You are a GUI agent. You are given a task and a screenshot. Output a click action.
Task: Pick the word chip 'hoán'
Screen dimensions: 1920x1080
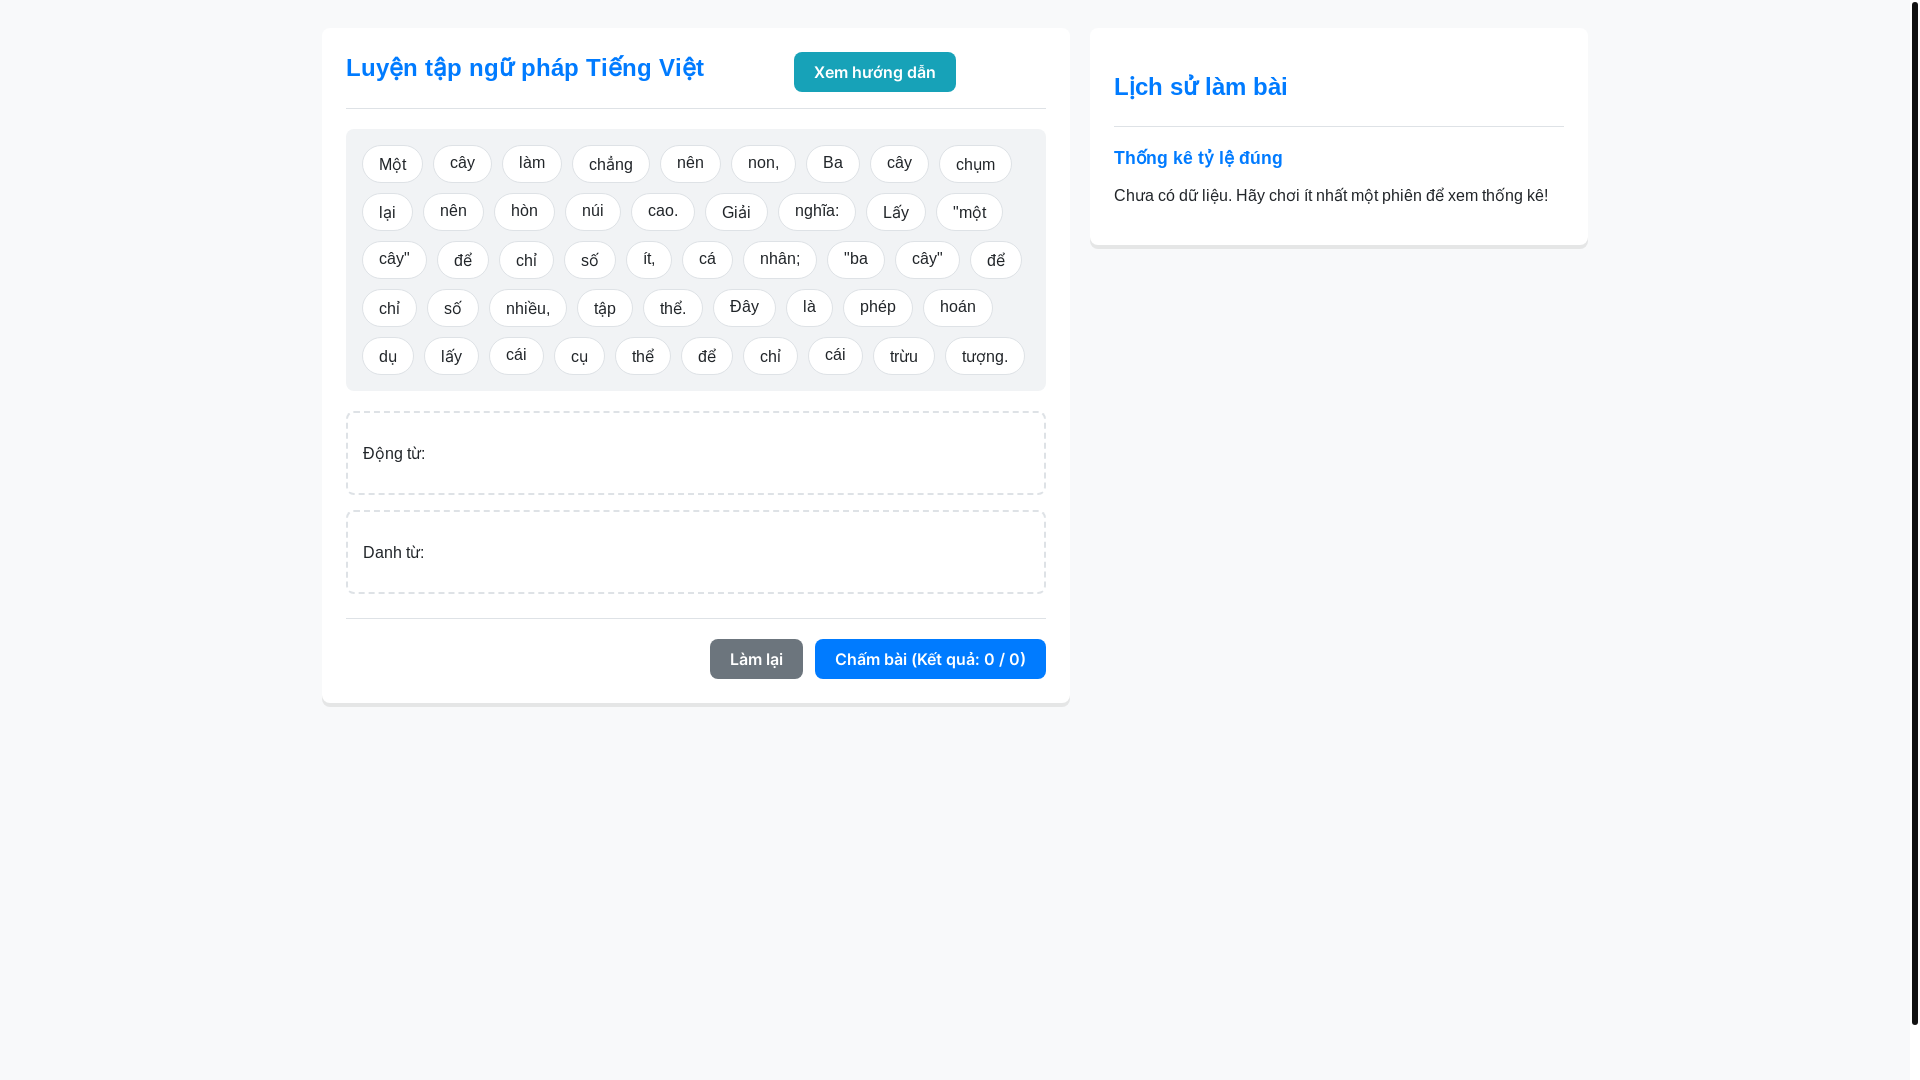coord(958,308)
